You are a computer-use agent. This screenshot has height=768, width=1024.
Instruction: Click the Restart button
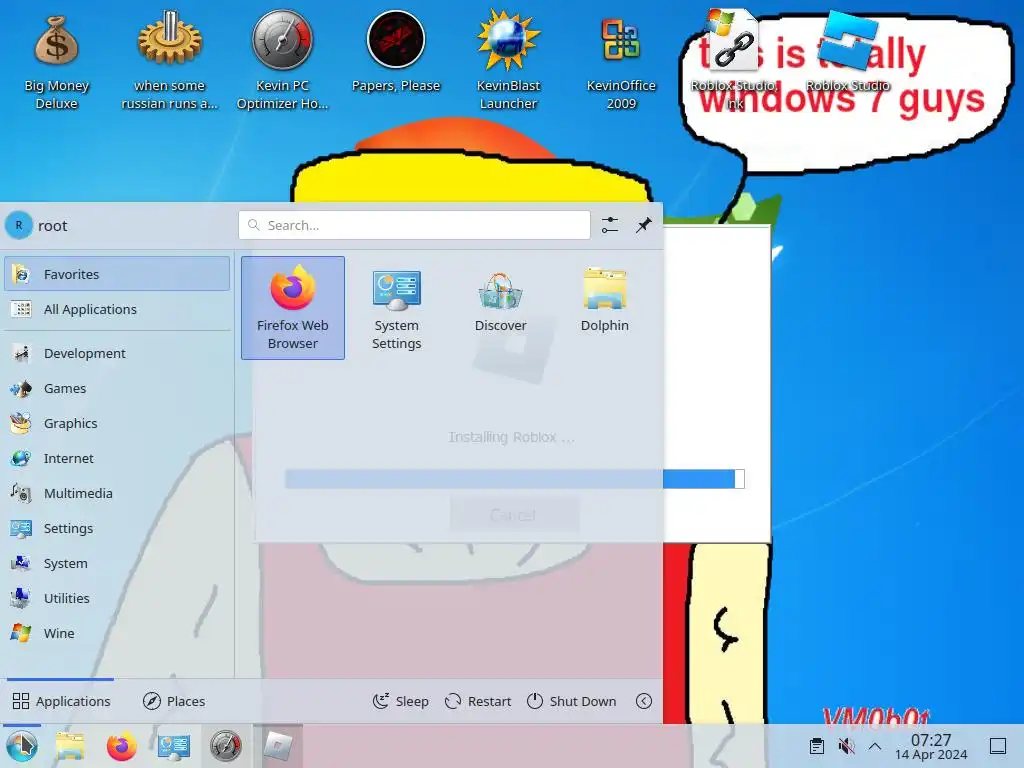pos(478,701)
